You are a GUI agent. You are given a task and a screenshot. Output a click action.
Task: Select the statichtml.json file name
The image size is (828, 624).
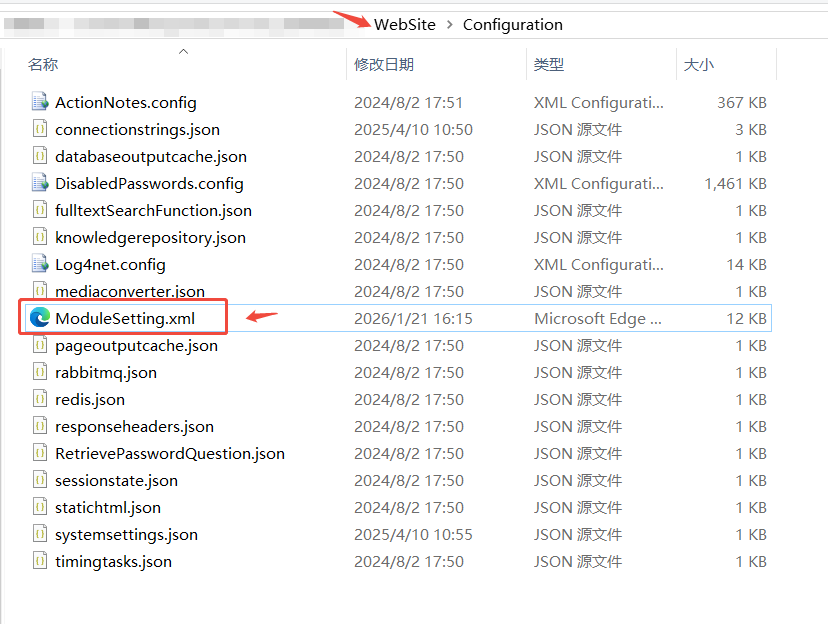(x=108, y=507)
